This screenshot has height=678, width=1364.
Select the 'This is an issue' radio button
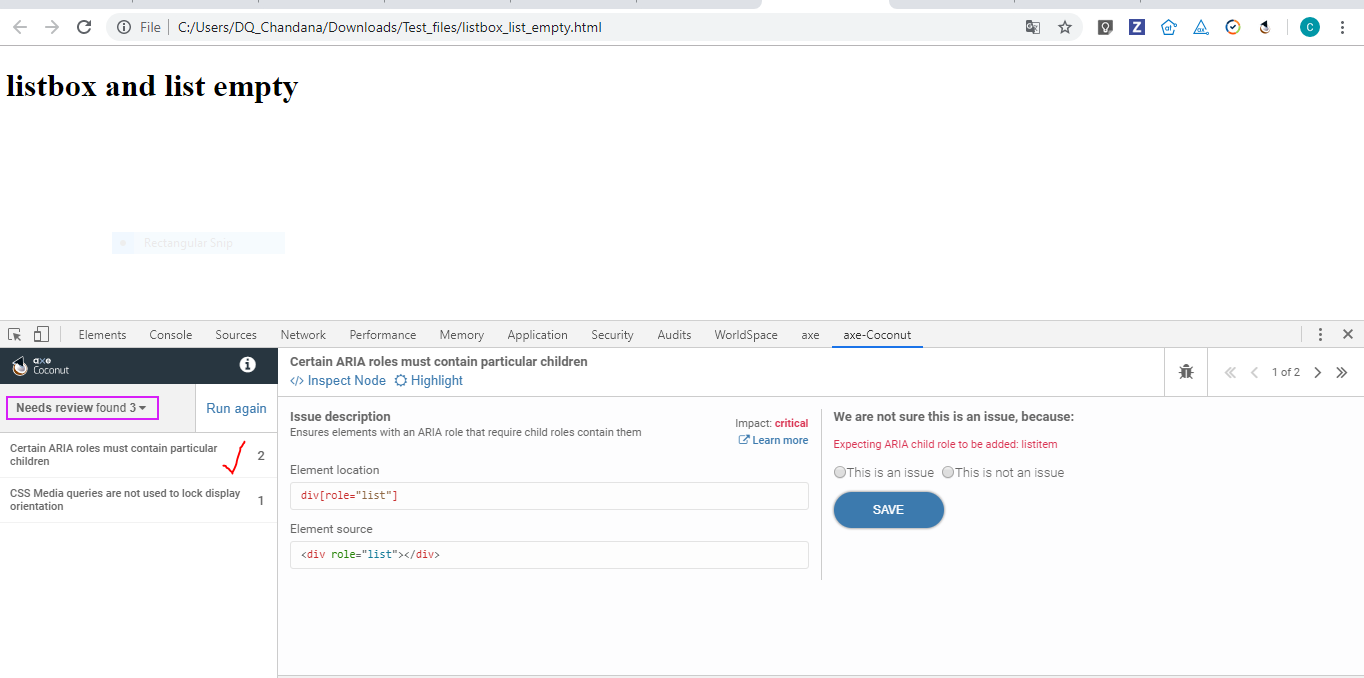(839, 472)
